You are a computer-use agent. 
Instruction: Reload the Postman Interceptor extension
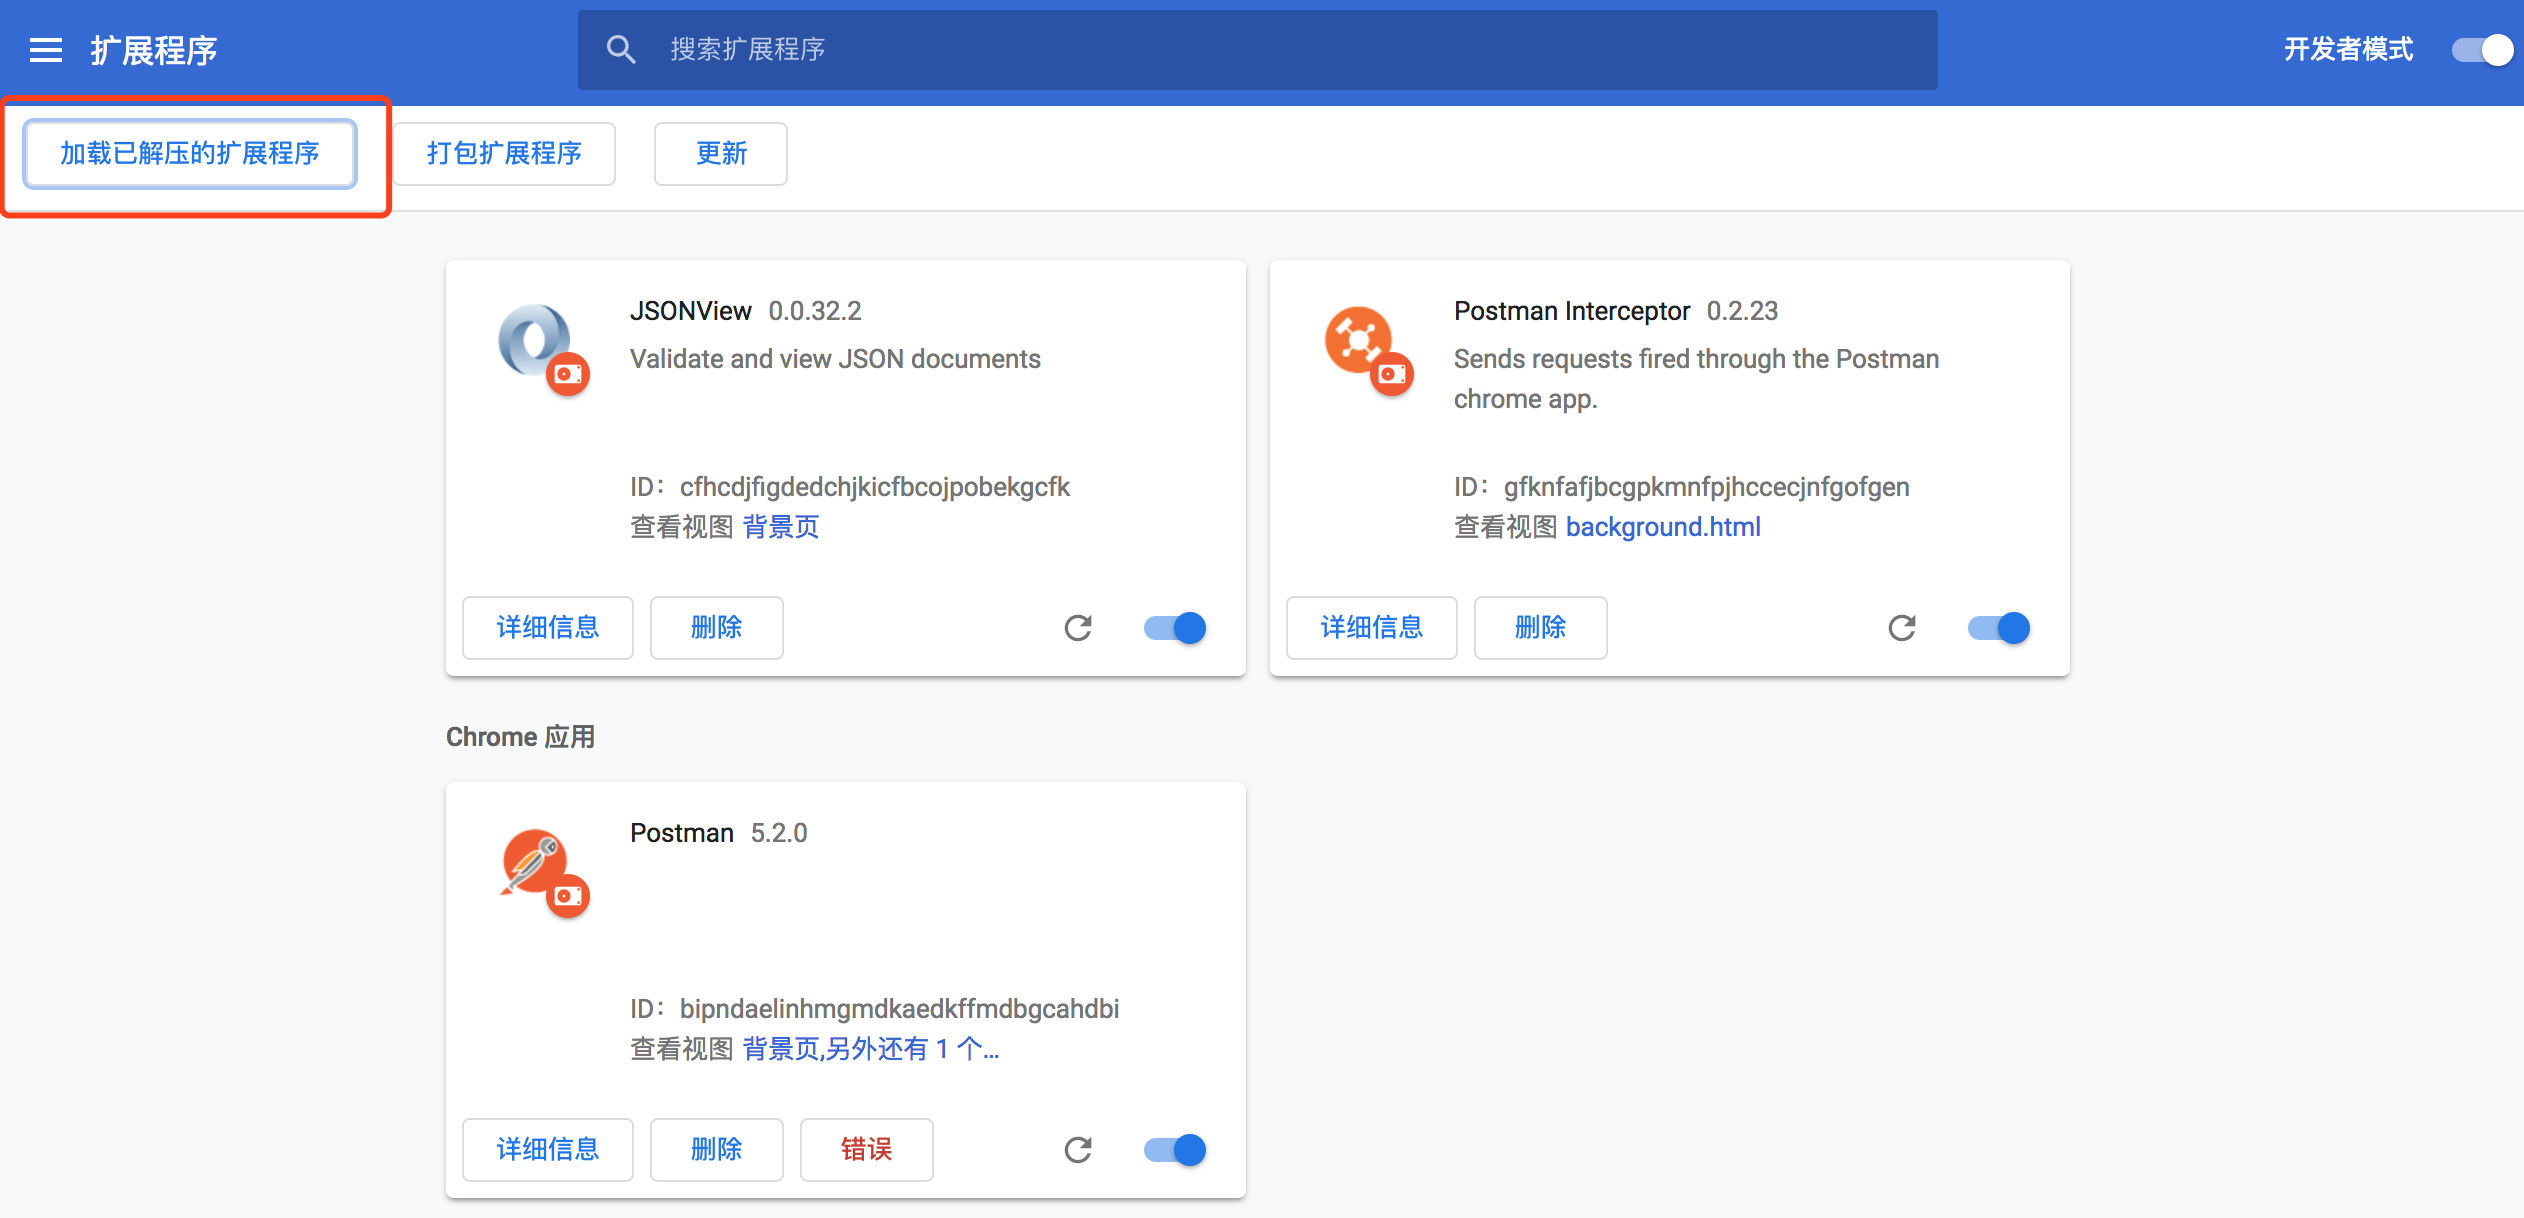pos(1902,628)
